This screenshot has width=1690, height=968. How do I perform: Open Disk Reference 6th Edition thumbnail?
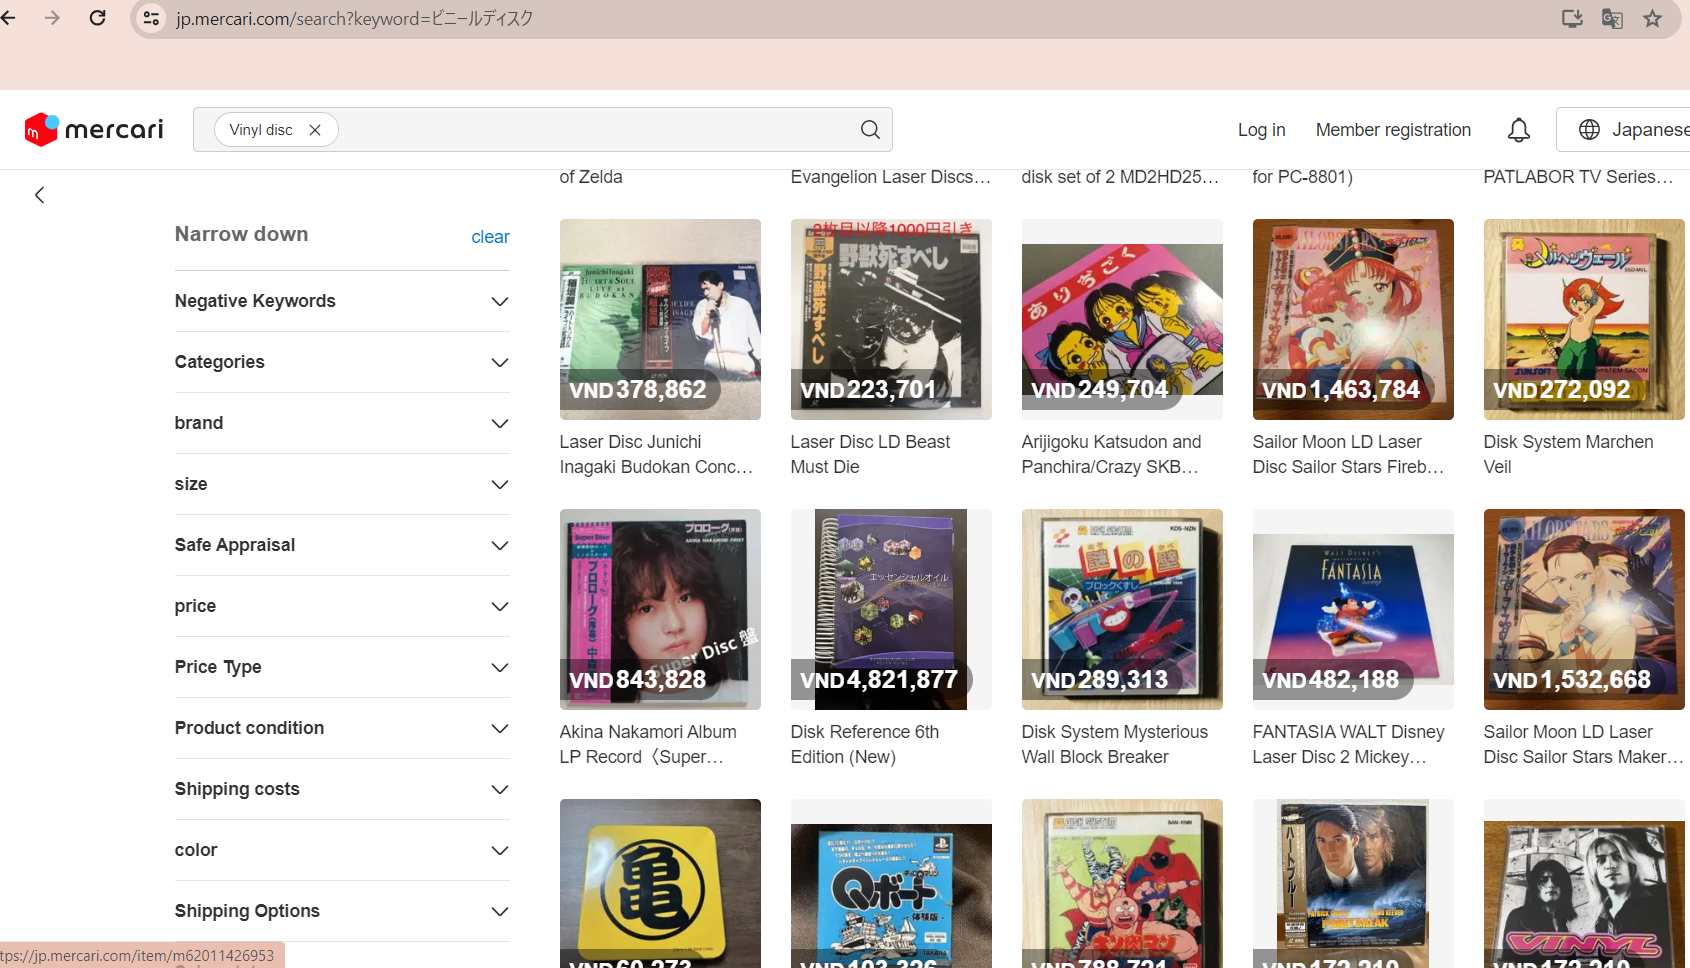891,609
